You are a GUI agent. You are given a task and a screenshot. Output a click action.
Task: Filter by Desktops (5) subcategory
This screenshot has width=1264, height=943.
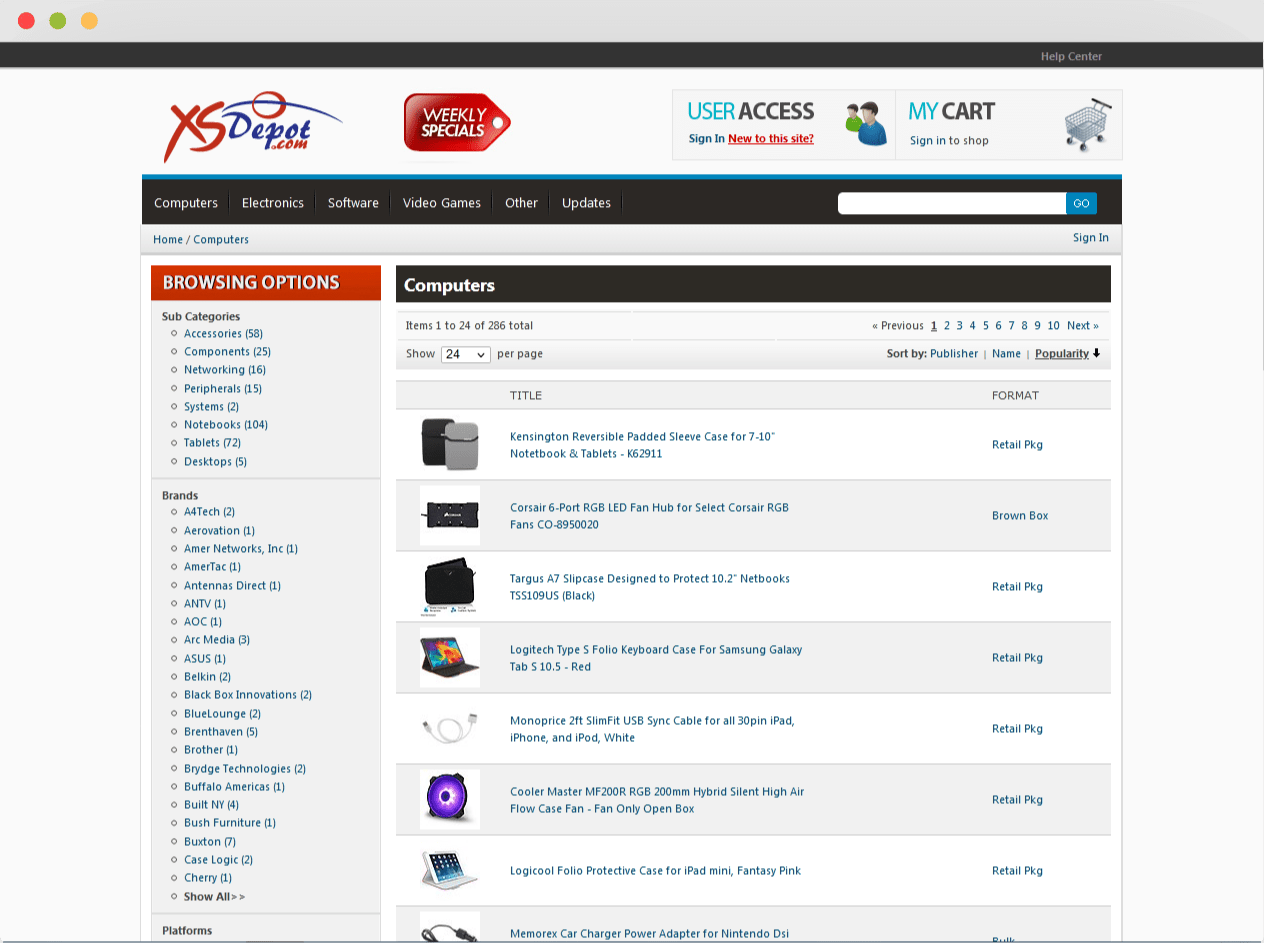click(x=215, y=462)
